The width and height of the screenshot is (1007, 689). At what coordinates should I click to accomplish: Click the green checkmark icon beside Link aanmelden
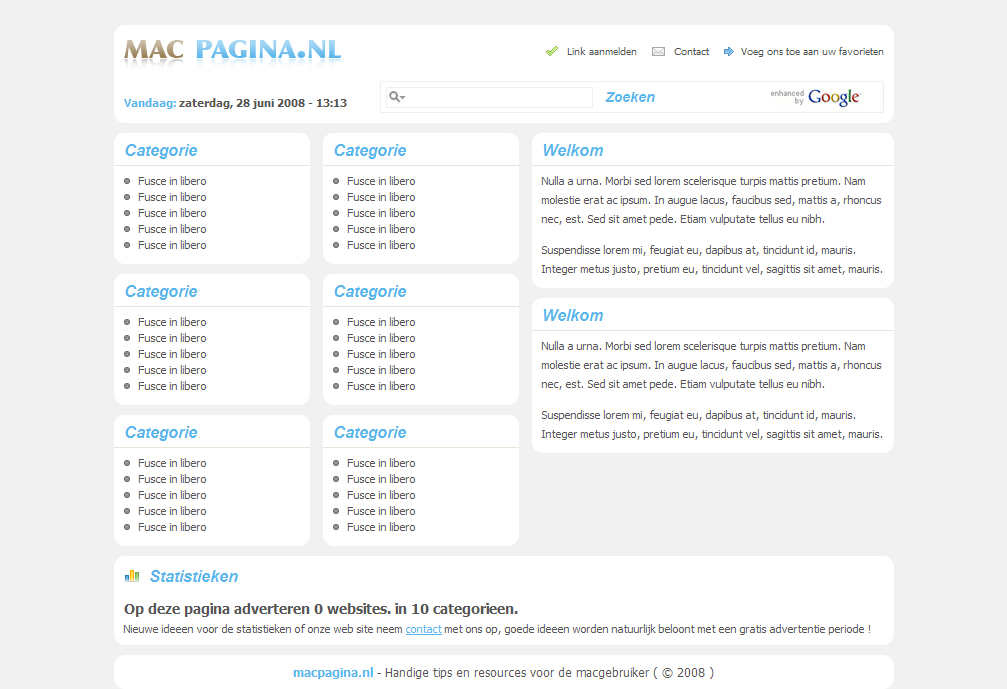click(552, 51)
